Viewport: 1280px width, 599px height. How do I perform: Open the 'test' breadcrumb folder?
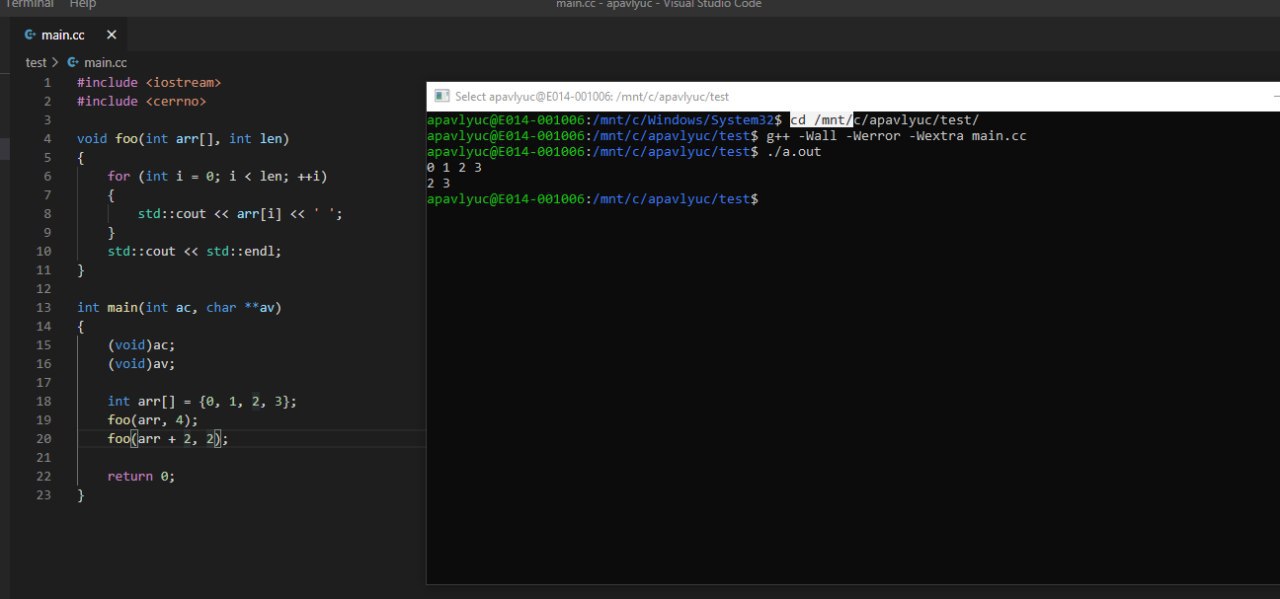[36, 62]
